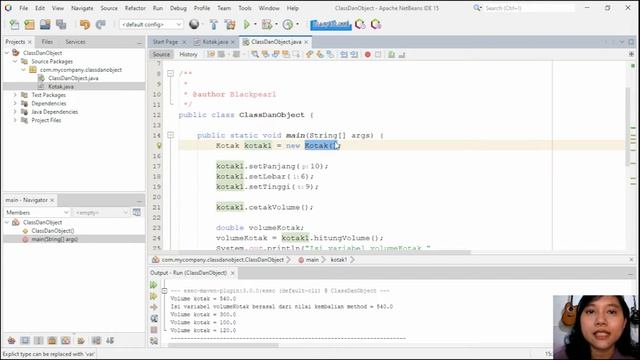Collapse the main method code fold

[x=171, y=135]
